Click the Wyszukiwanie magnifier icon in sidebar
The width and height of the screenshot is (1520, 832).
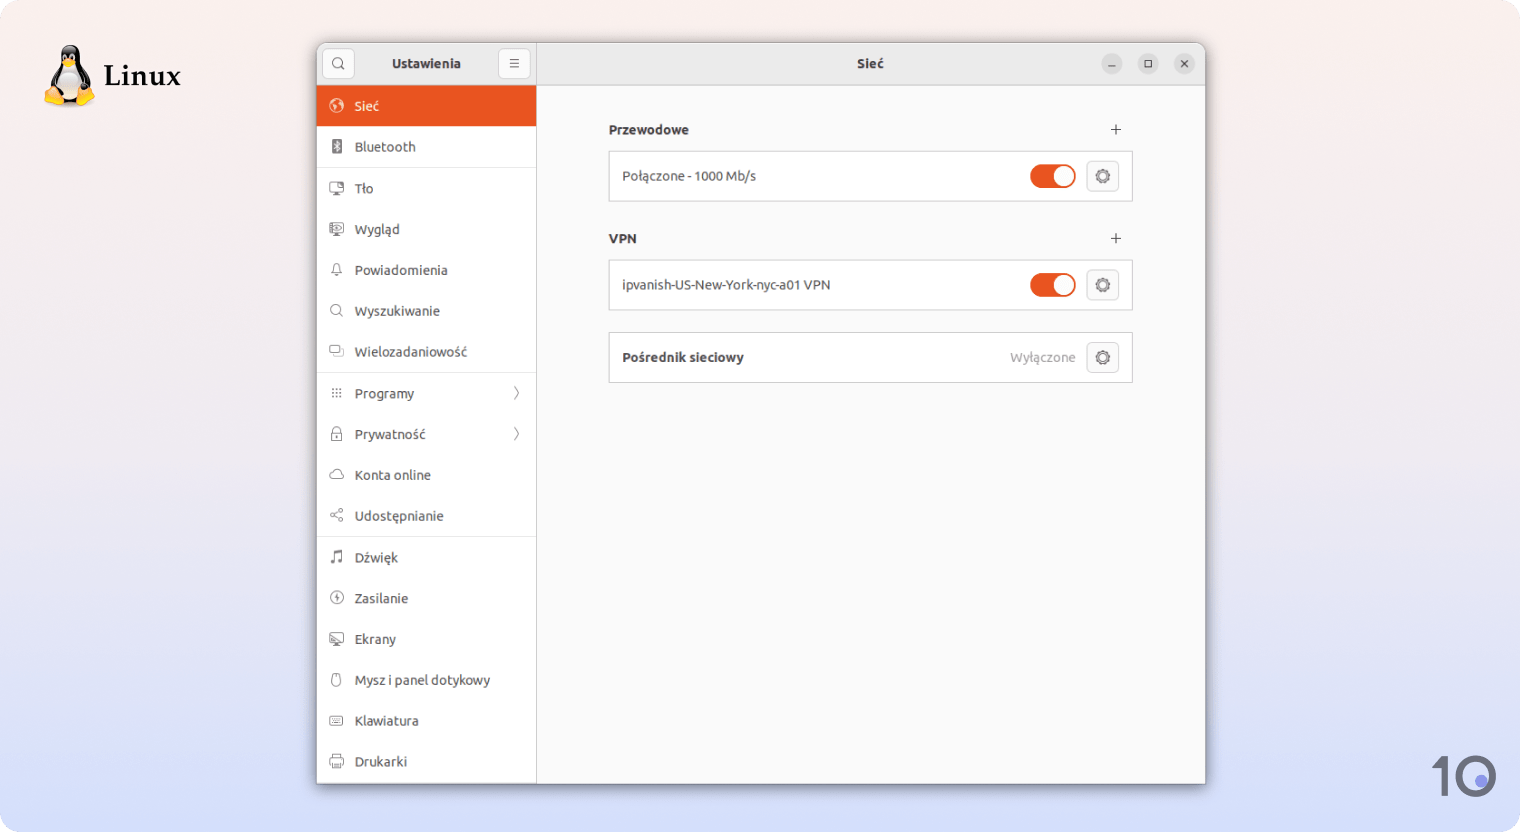tap(337, 311)
